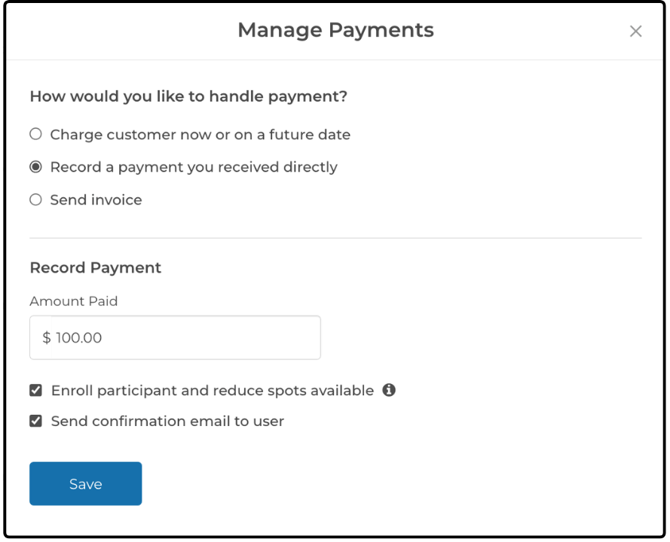Screen dimensions: 670x542
Task: Choose the Record a payment radio button
Action: (x=36, y=167)
